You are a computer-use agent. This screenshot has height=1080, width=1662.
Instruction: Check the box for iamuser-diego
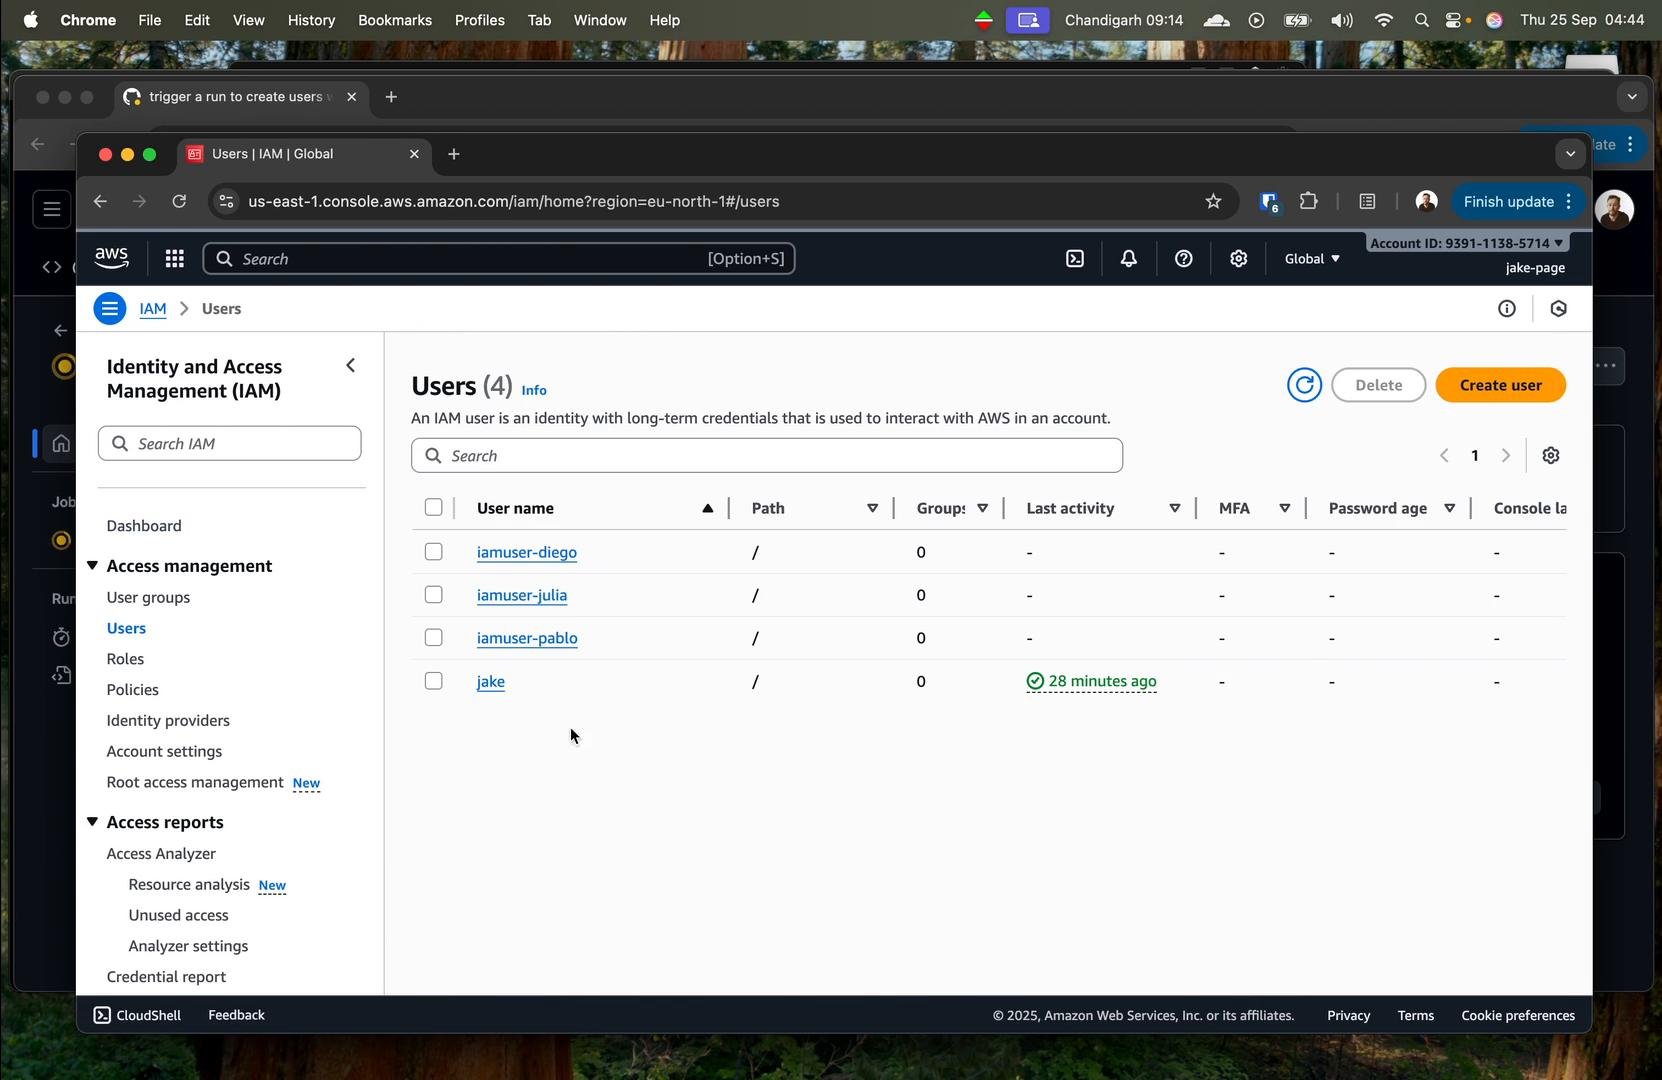(x=433, y=552)
